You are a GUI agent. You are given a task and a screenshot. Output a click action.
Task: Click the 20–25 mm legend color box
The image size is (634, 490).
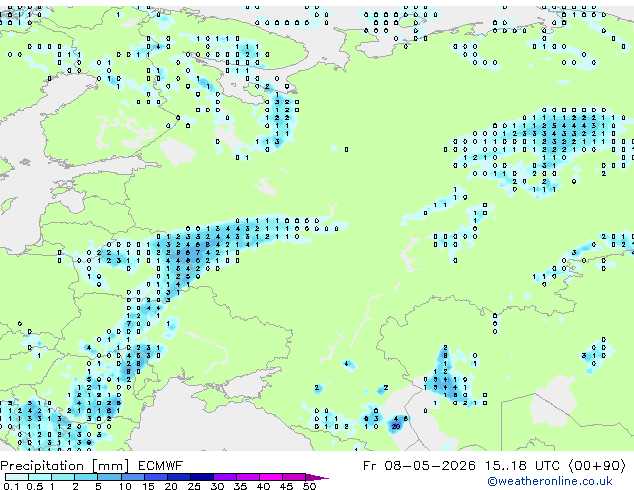[x=179, y=477]
